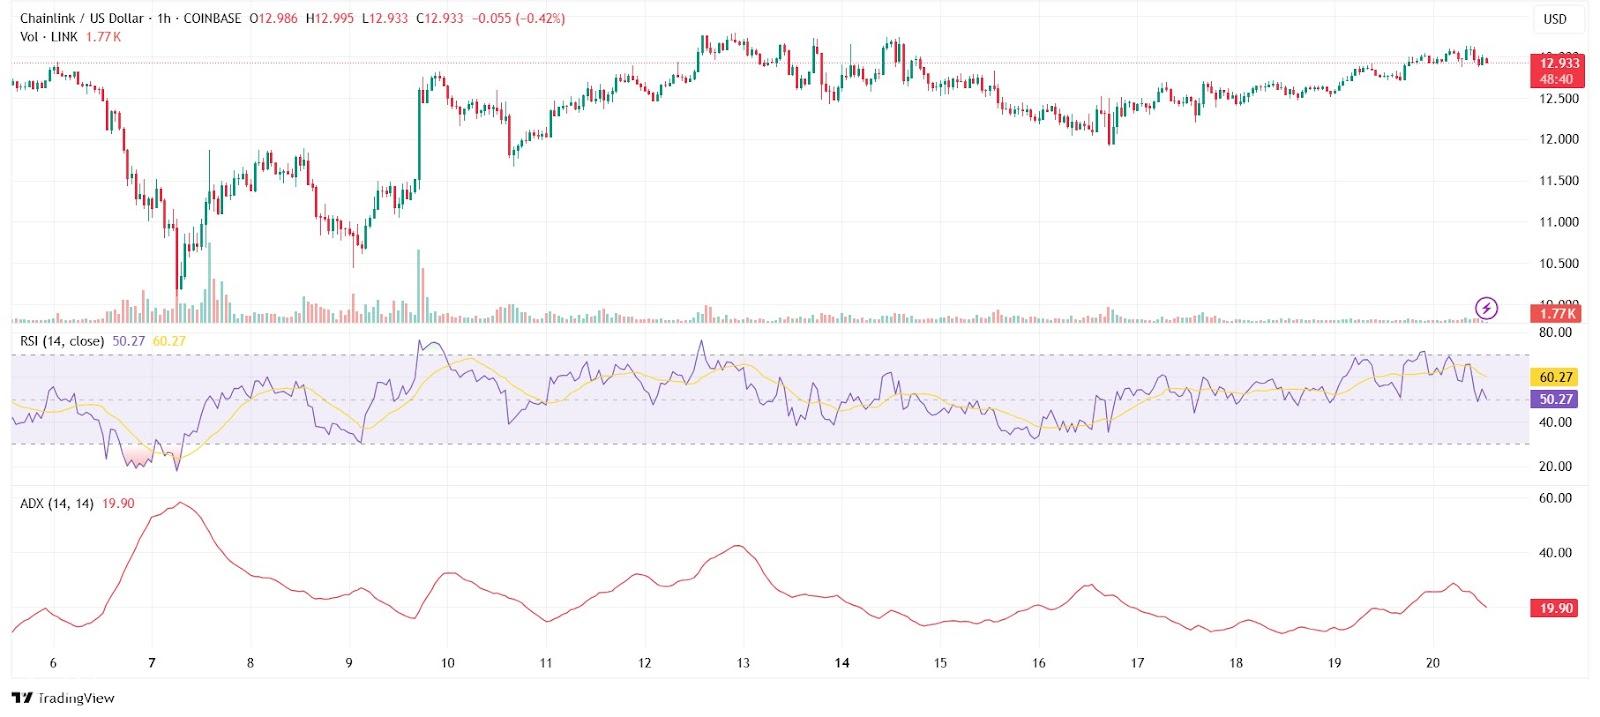The width and height of the screenshot is (1600, 717).
Task: Click date label 10 on time axis
Action: click(447, 662)
